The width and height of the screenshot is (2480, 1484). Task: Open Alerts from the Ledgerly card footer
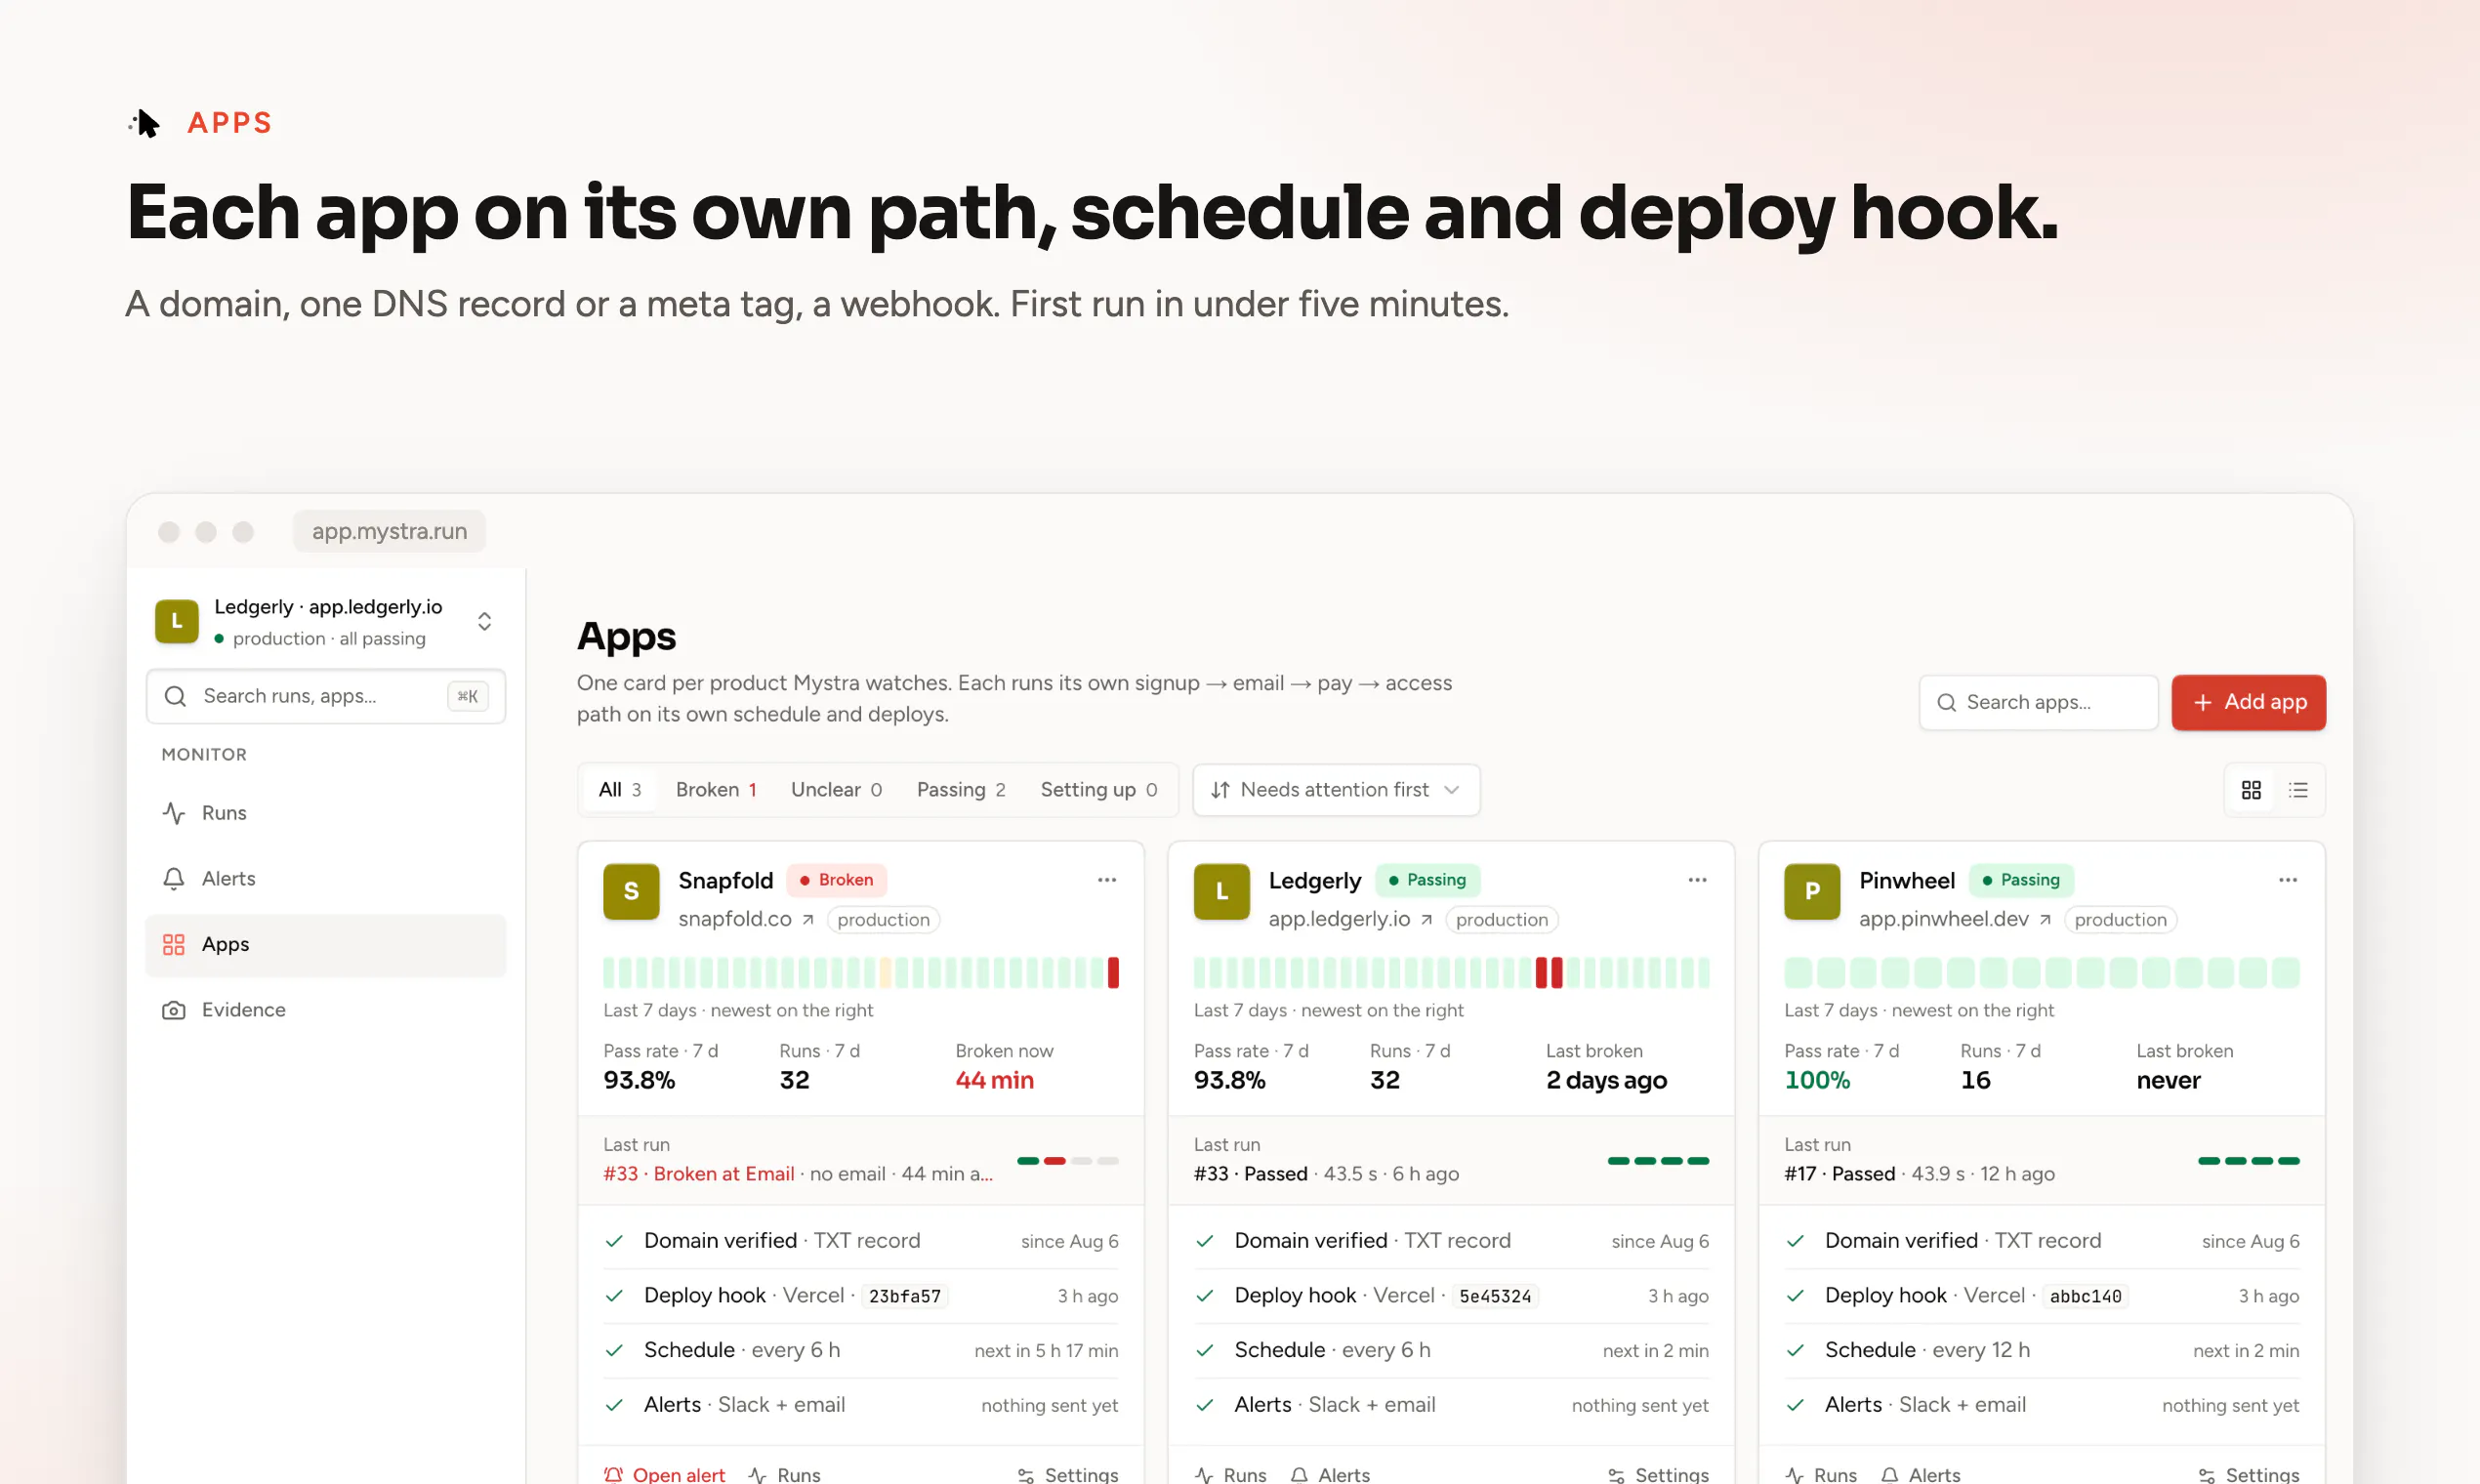pos(1330,1474)
